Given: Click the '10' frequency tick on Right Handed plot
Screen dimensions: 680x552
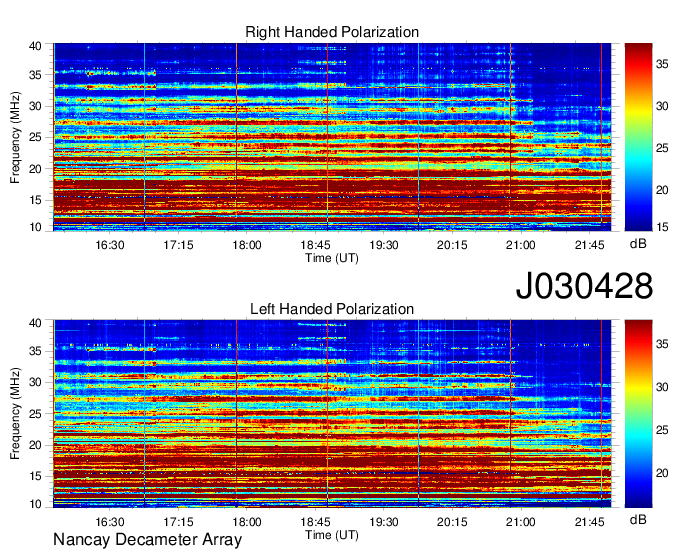Looking at the screenshot, I should 35,227.
